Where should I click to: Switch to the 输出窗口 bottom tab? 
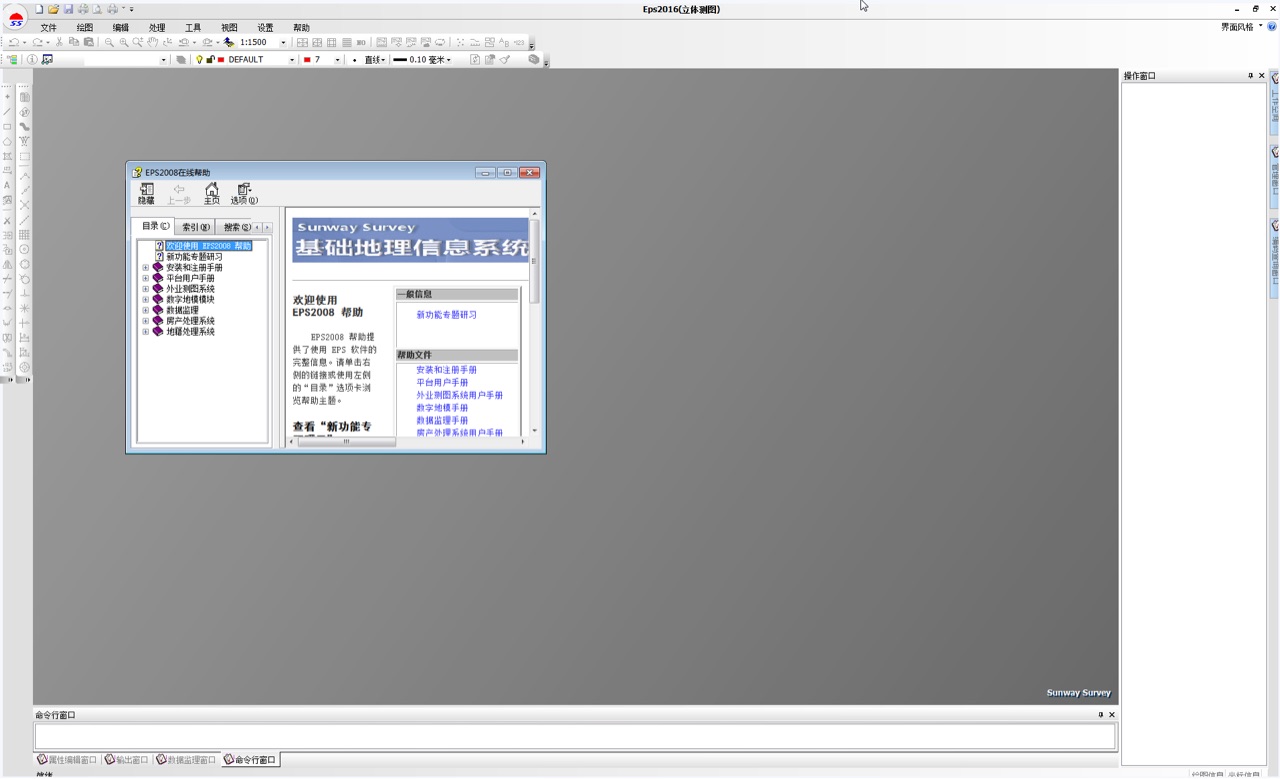pos(126,760)
